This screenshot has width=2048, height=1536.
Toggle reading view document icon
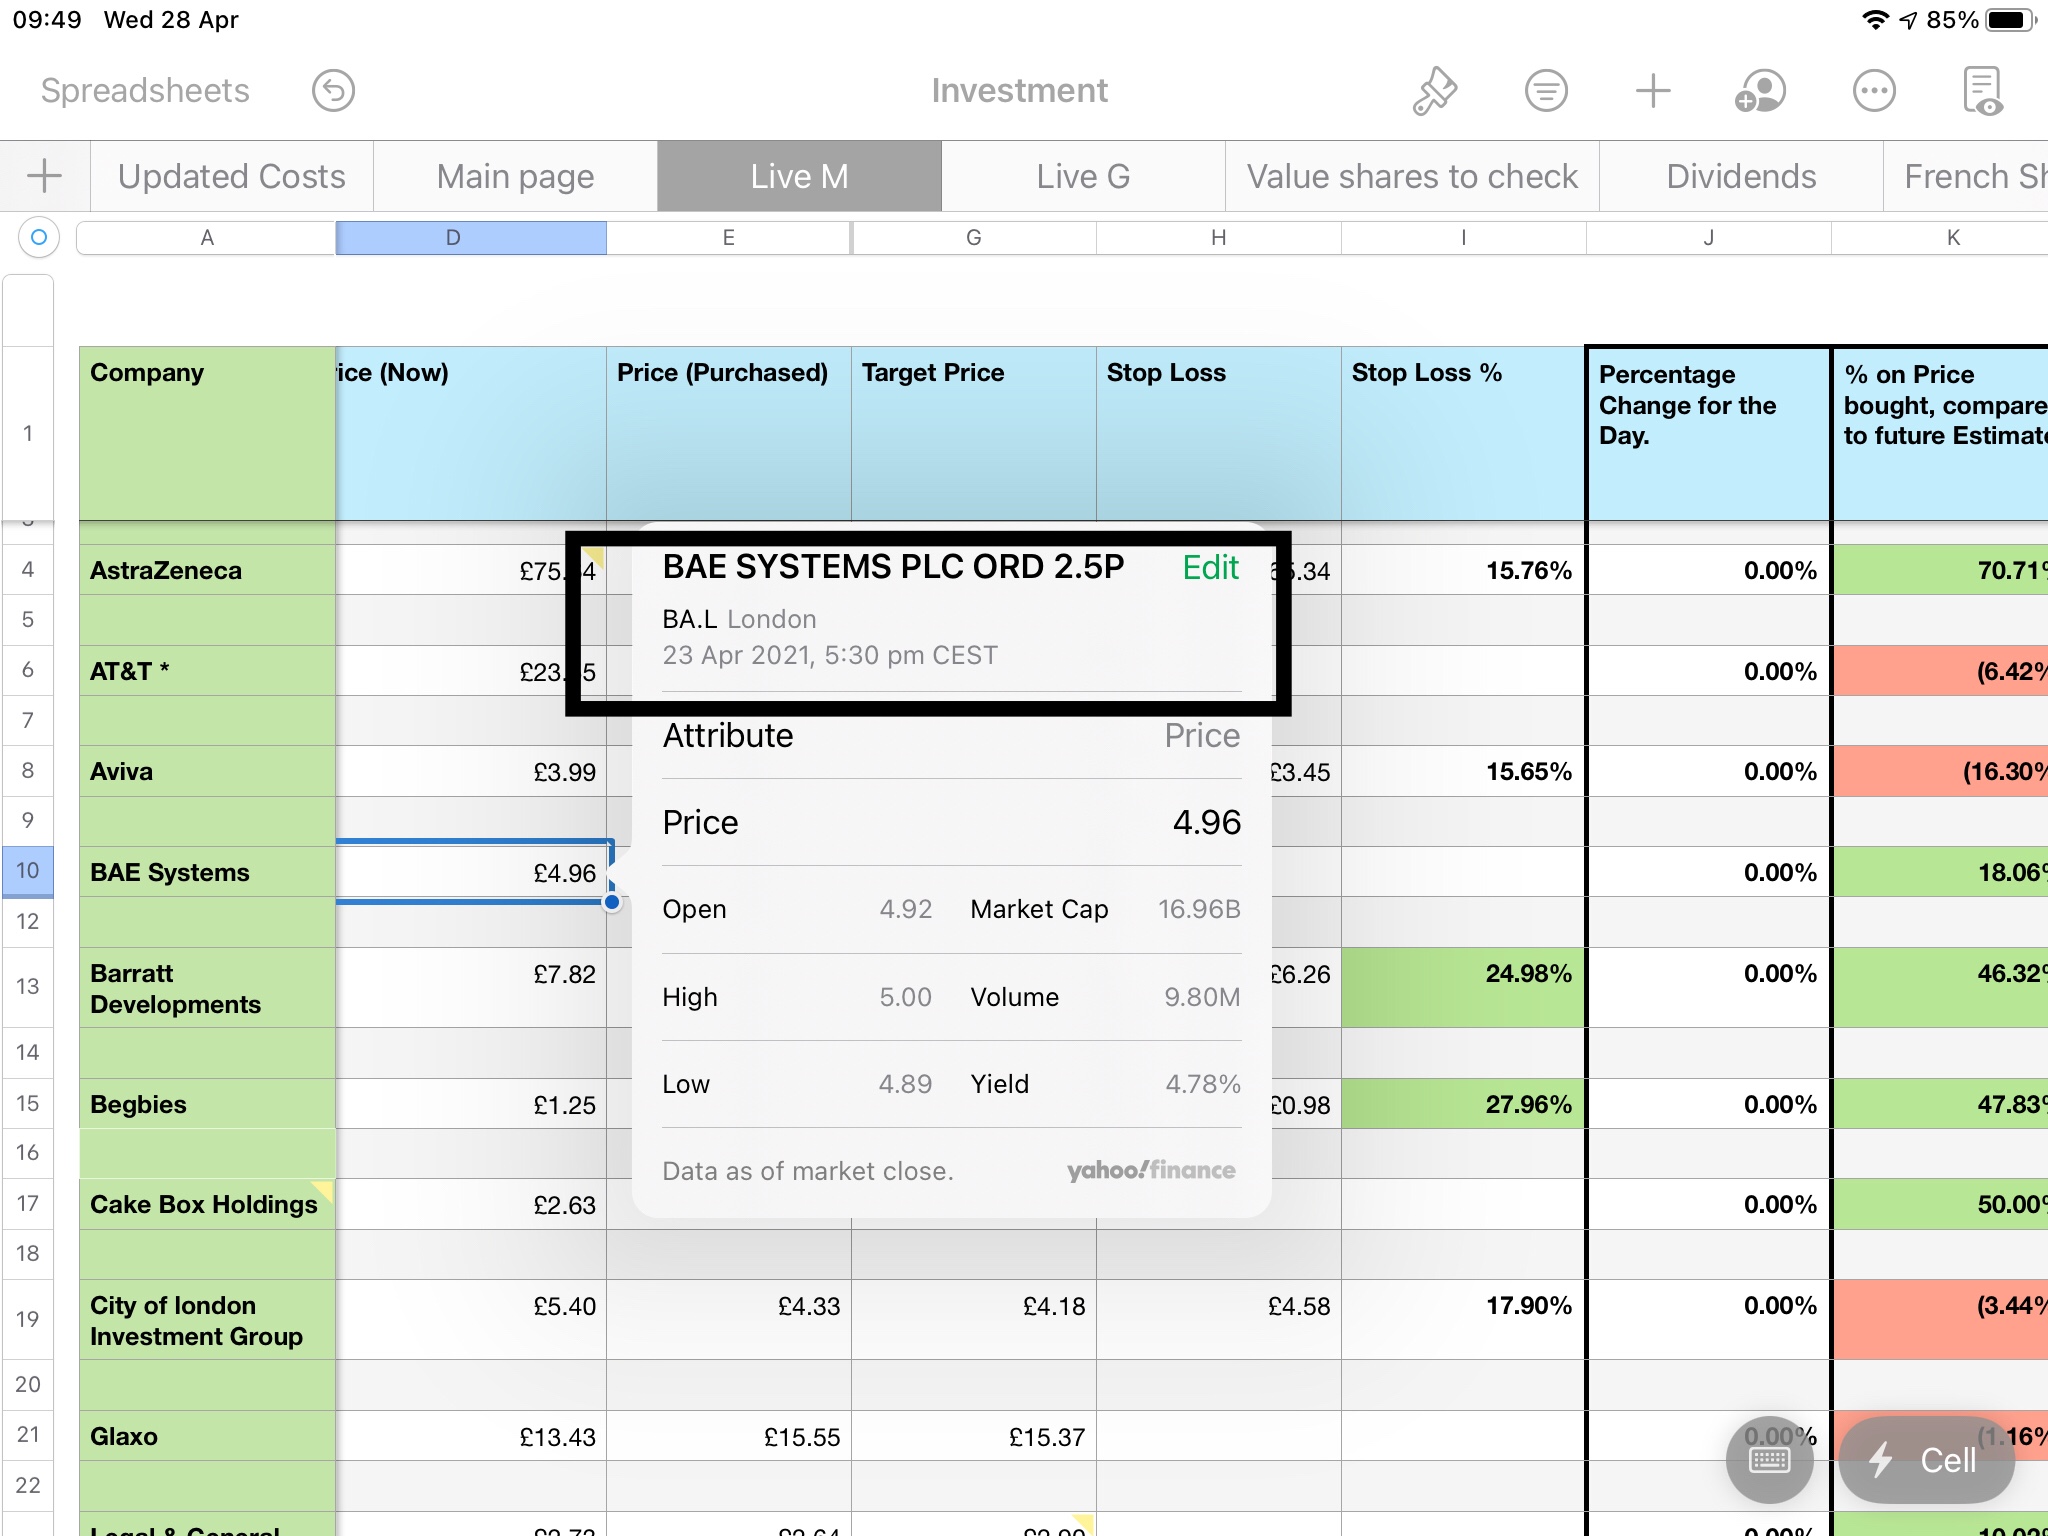click(x=1983, y=91)
